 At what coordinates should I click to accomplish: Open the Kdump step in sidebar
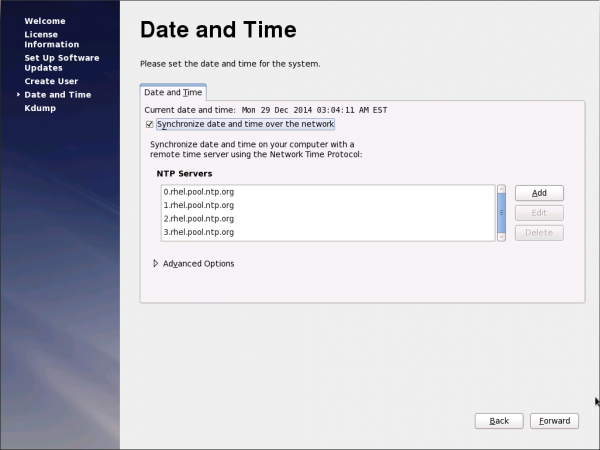[x=40, y=108]
